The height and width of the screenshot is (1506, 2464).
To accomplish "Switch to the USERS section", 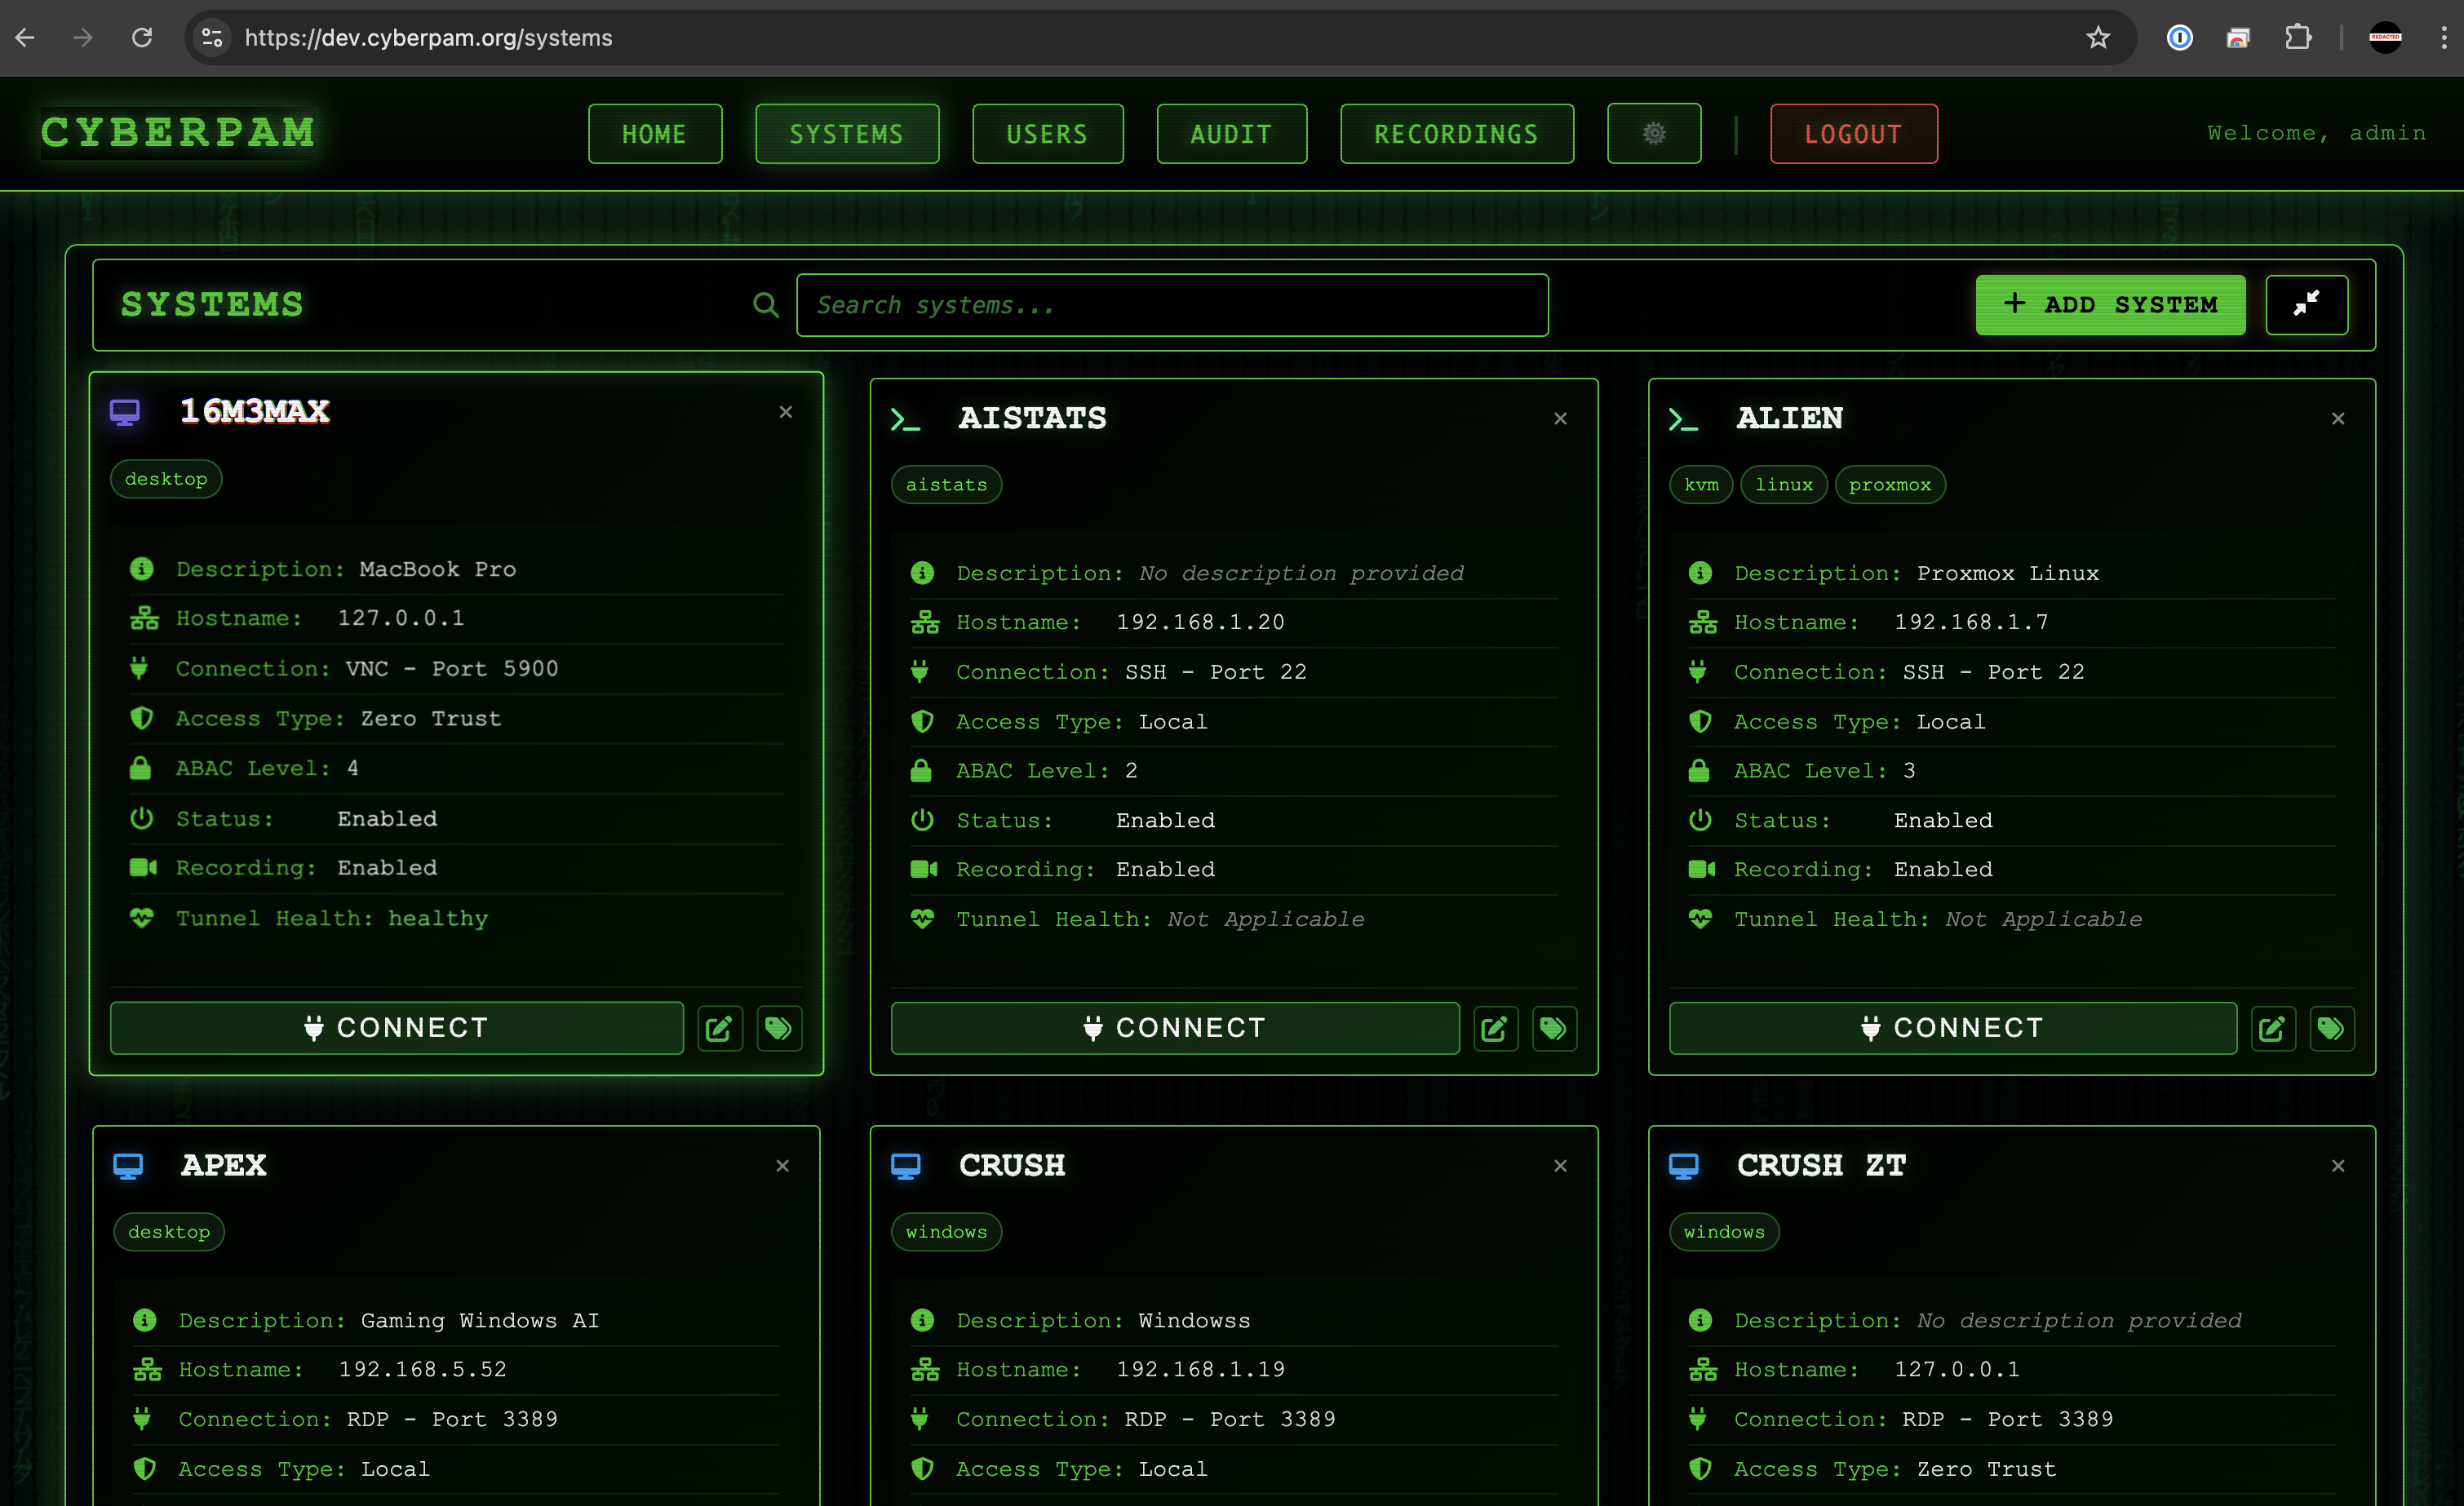I will coord(1047,133).
